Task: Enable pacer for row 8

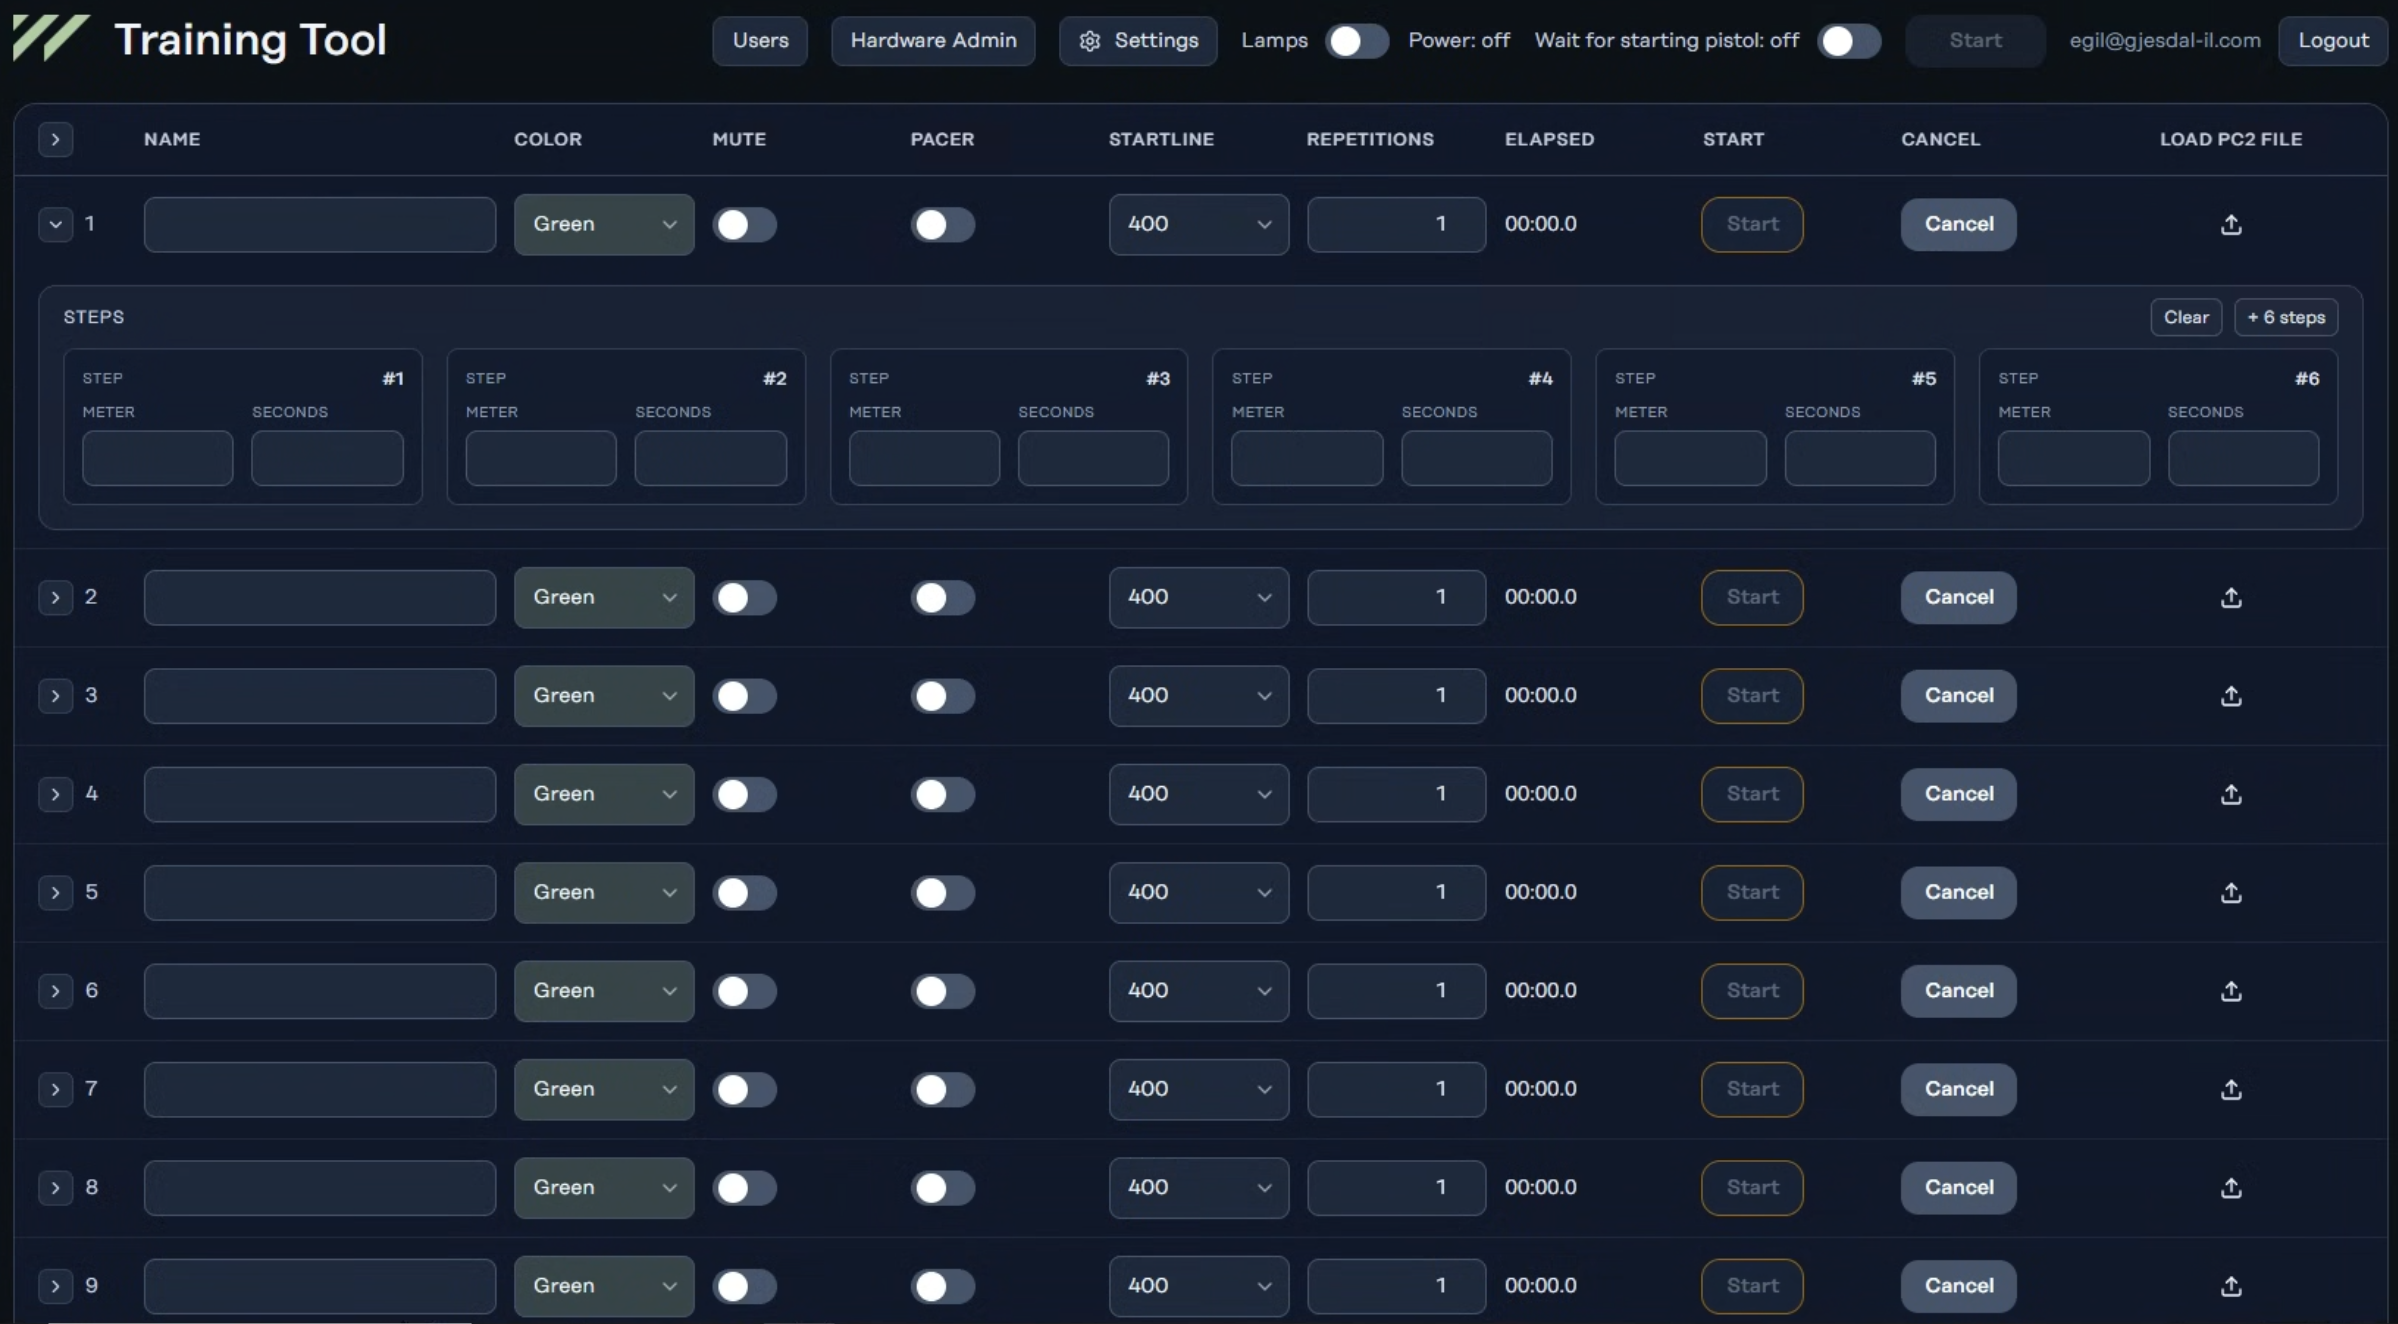Action: click(942, 1187)
